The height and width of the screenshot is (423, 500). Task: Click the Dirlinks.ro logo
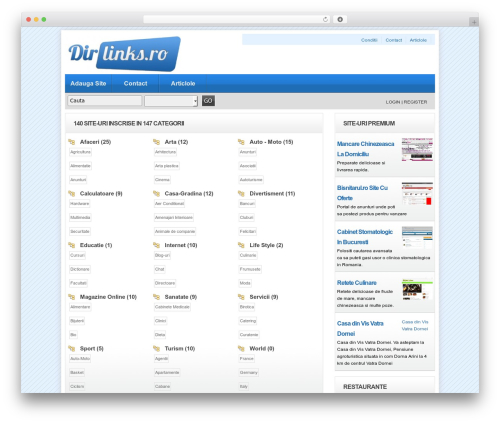point(125,54)
